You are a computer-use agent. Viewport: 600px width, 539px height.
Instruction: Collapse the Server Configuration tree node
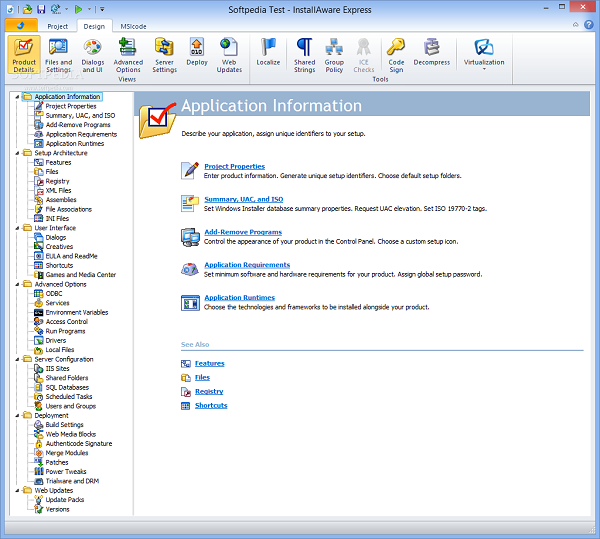pos(17,359)
